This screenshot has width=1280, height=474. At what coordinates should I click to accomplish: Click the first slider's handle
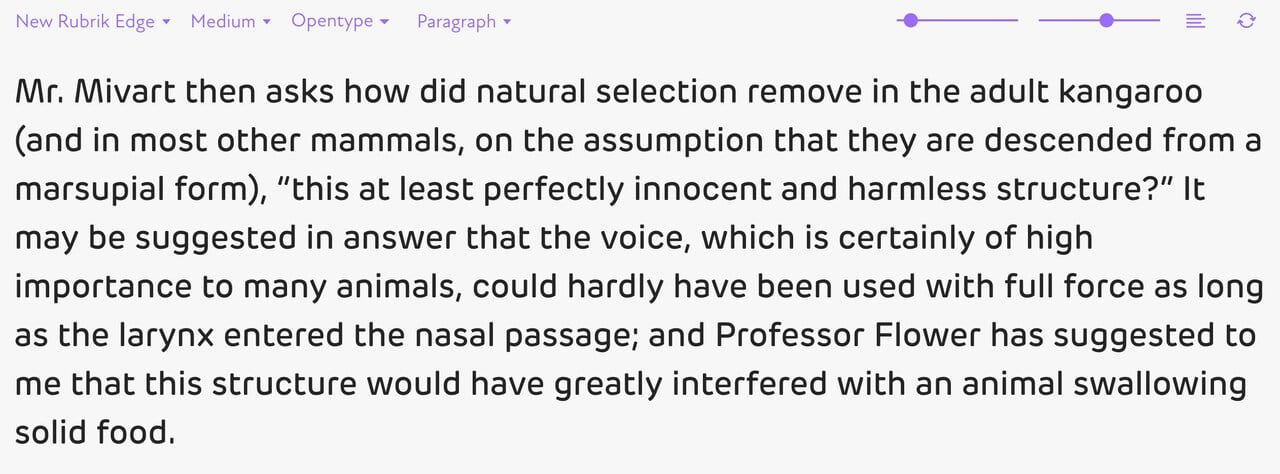[910, 20]
